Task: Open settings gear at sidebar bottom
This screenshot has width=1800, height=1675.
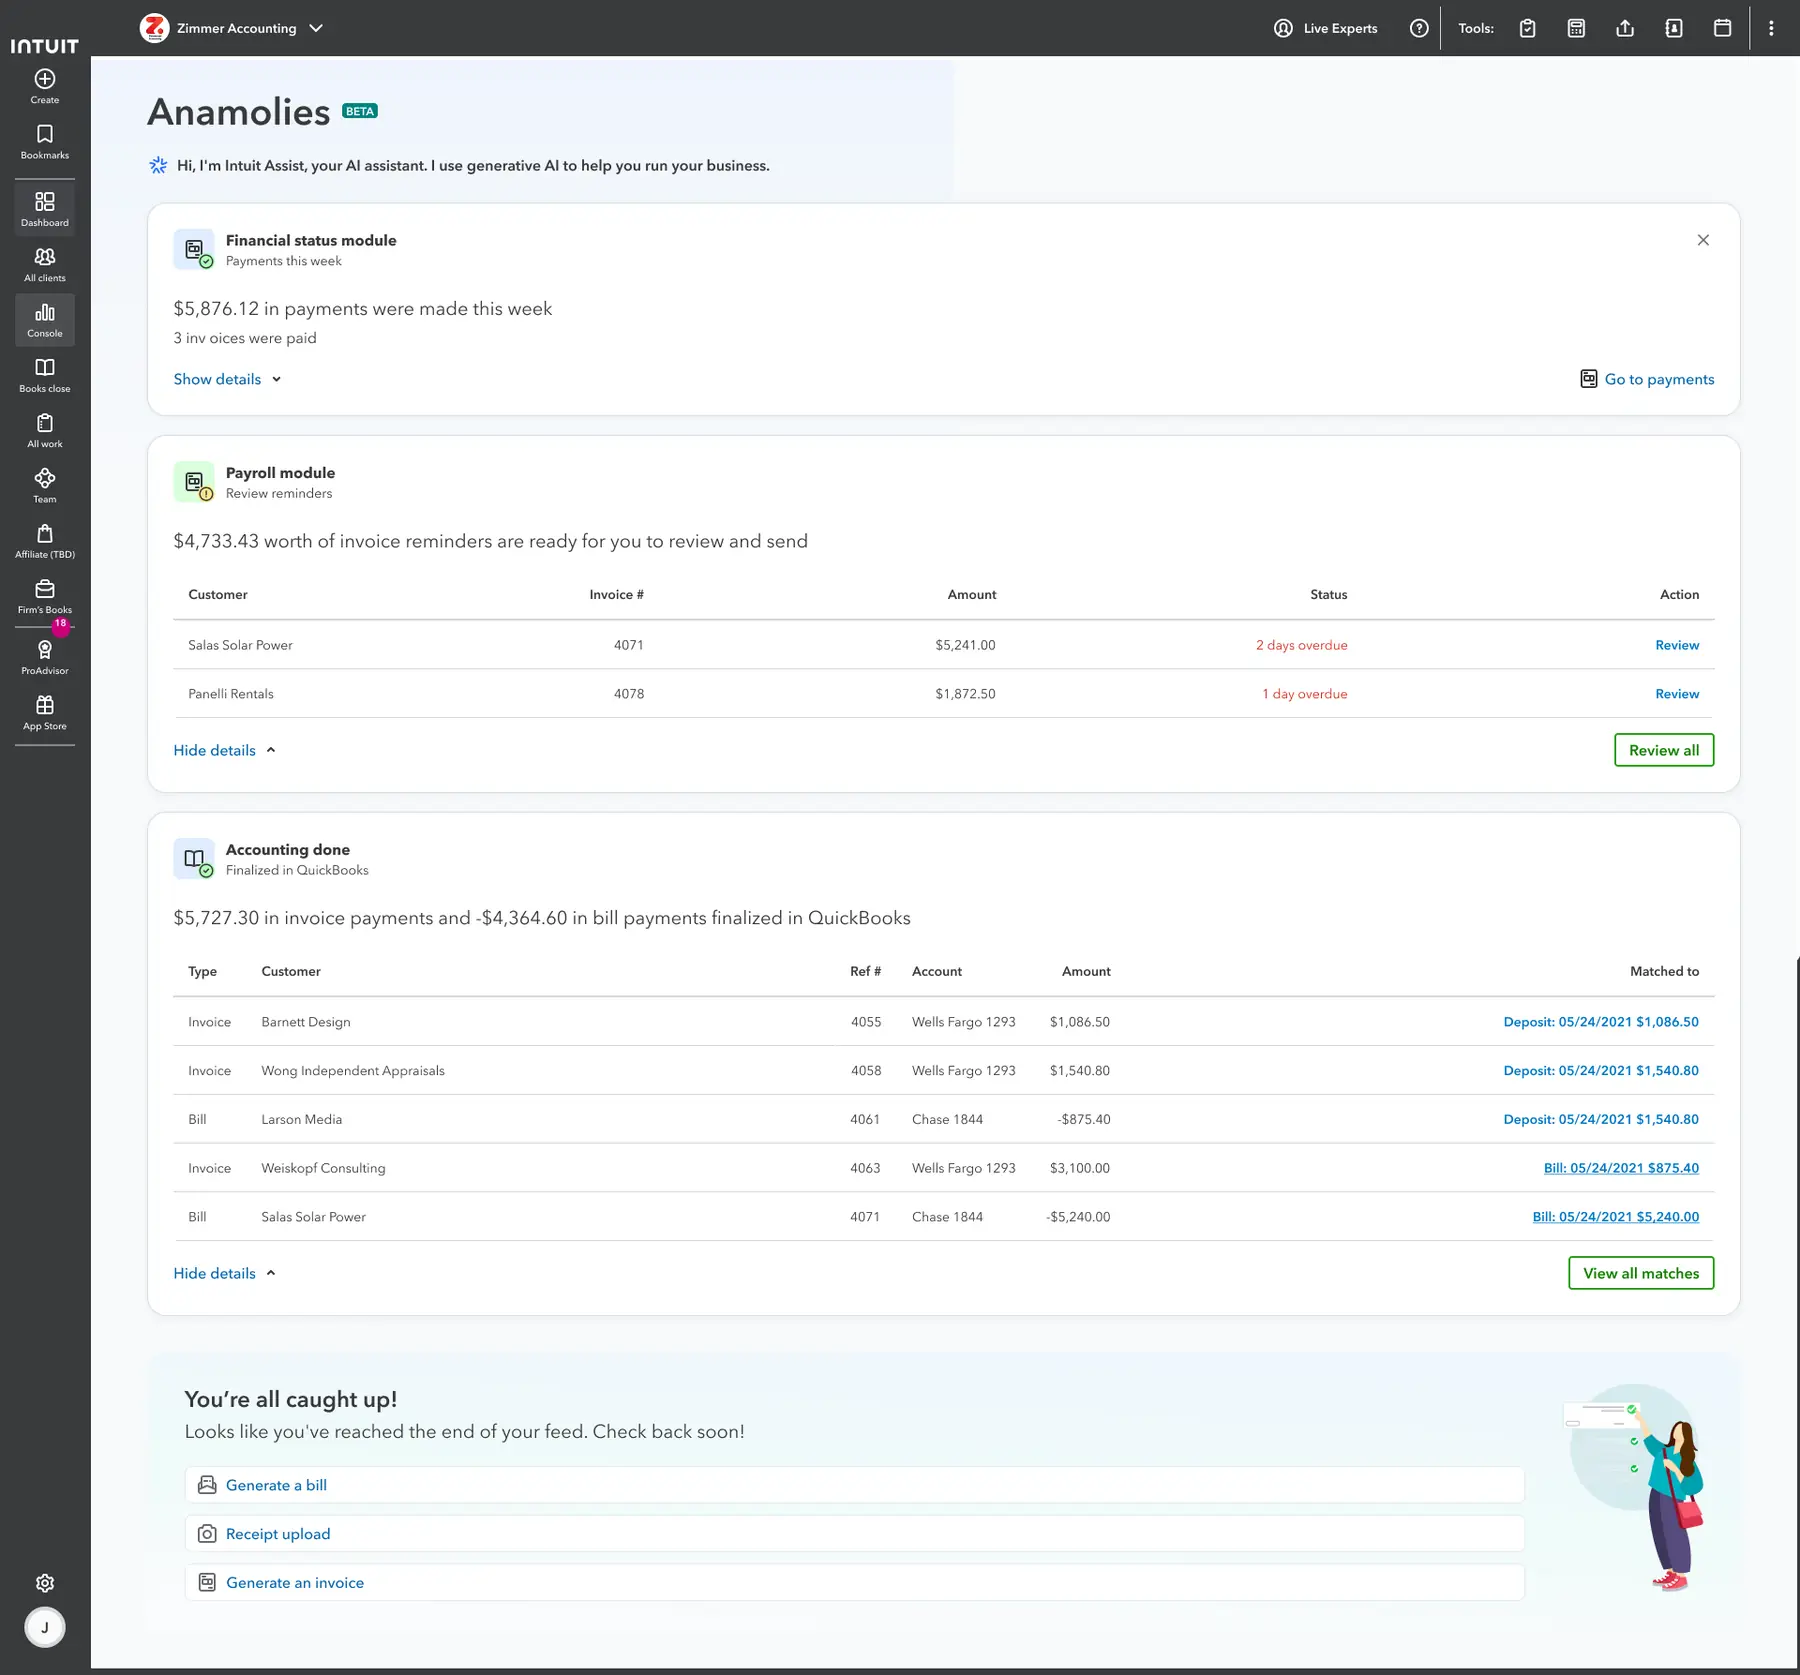Action: pos(45,1583)
